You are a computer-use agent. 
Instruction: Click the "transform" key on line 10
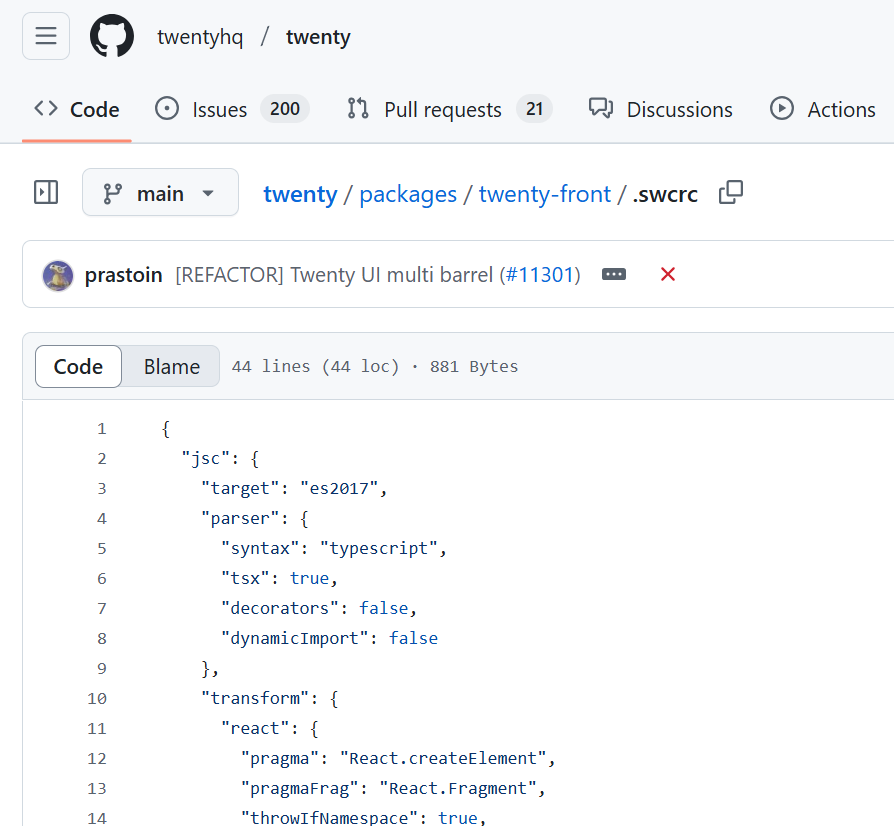[x=255, y=698]
